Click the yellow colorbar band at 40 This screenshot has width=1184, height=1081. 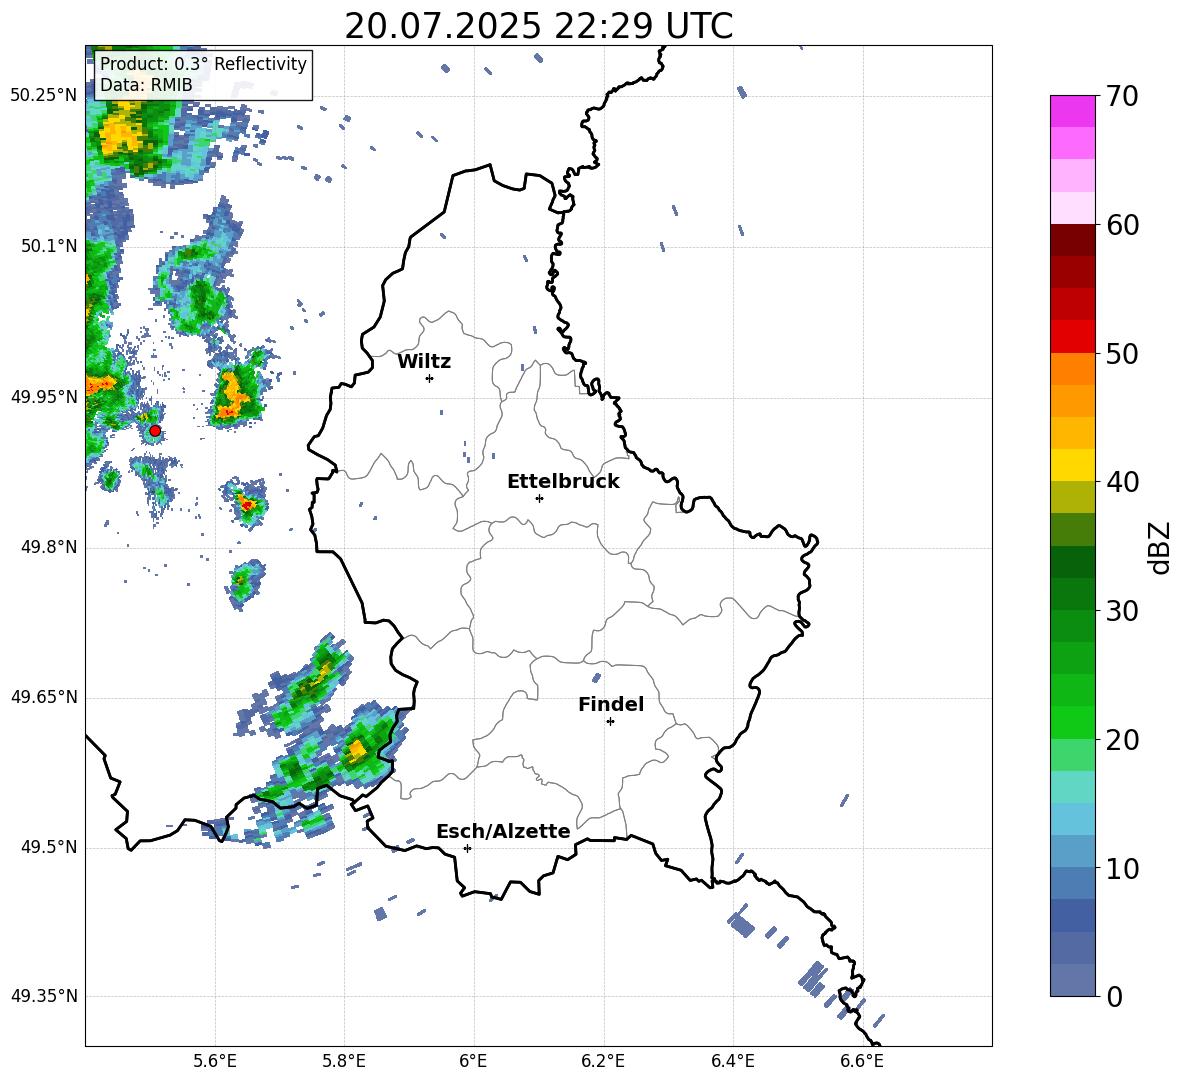[1072, 465]
